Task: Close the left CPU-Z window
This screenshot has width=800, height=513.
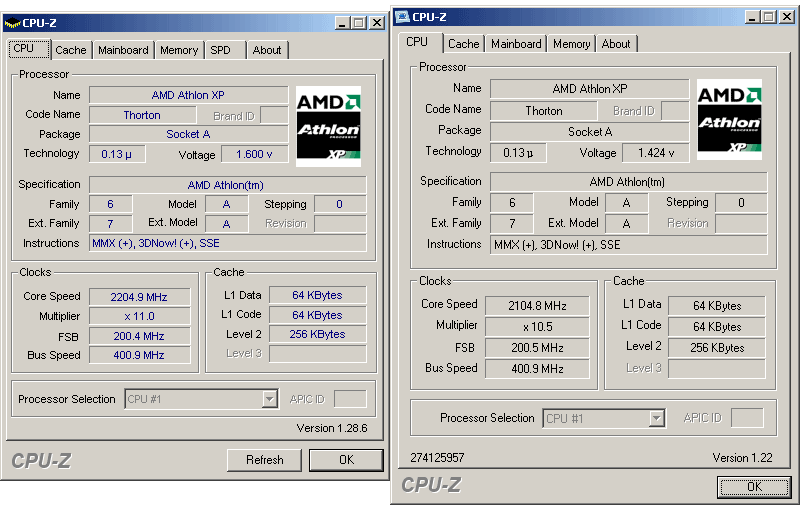Action: click(377, 23)
